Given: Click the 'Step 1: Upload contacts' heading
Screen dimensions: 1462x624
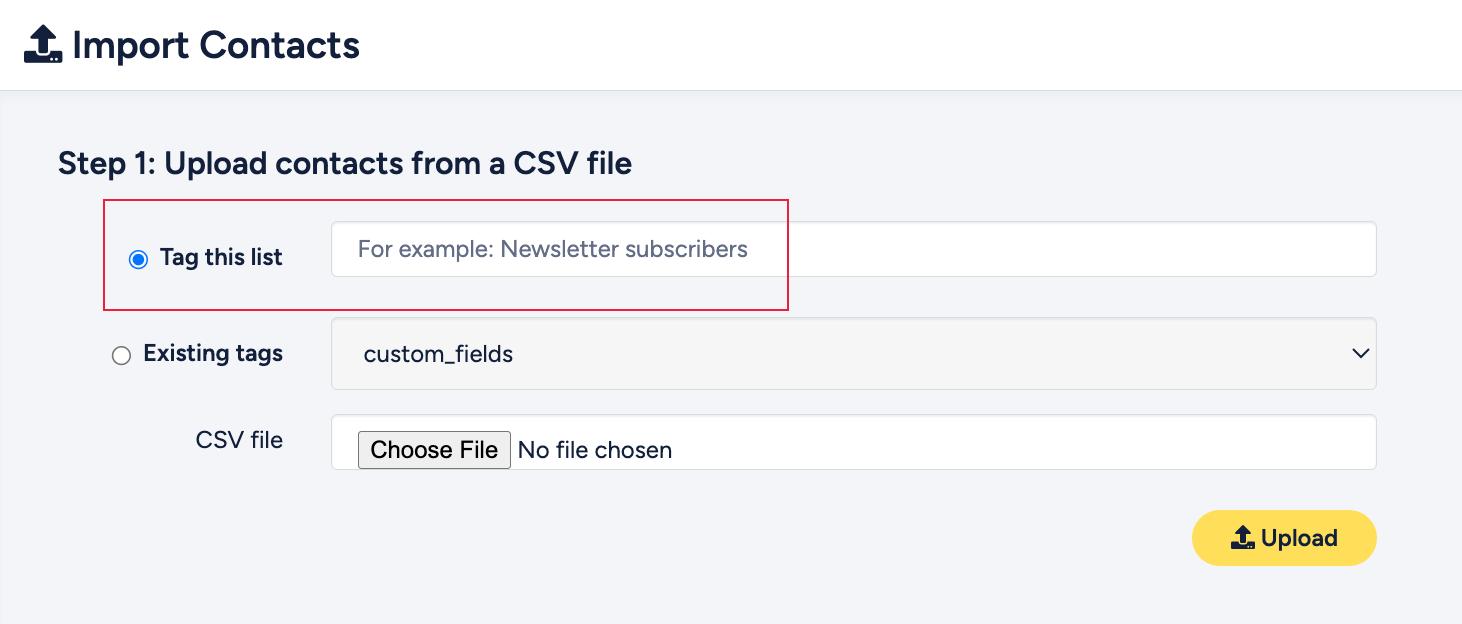Looking at the screenshot, I should point(345,163).
